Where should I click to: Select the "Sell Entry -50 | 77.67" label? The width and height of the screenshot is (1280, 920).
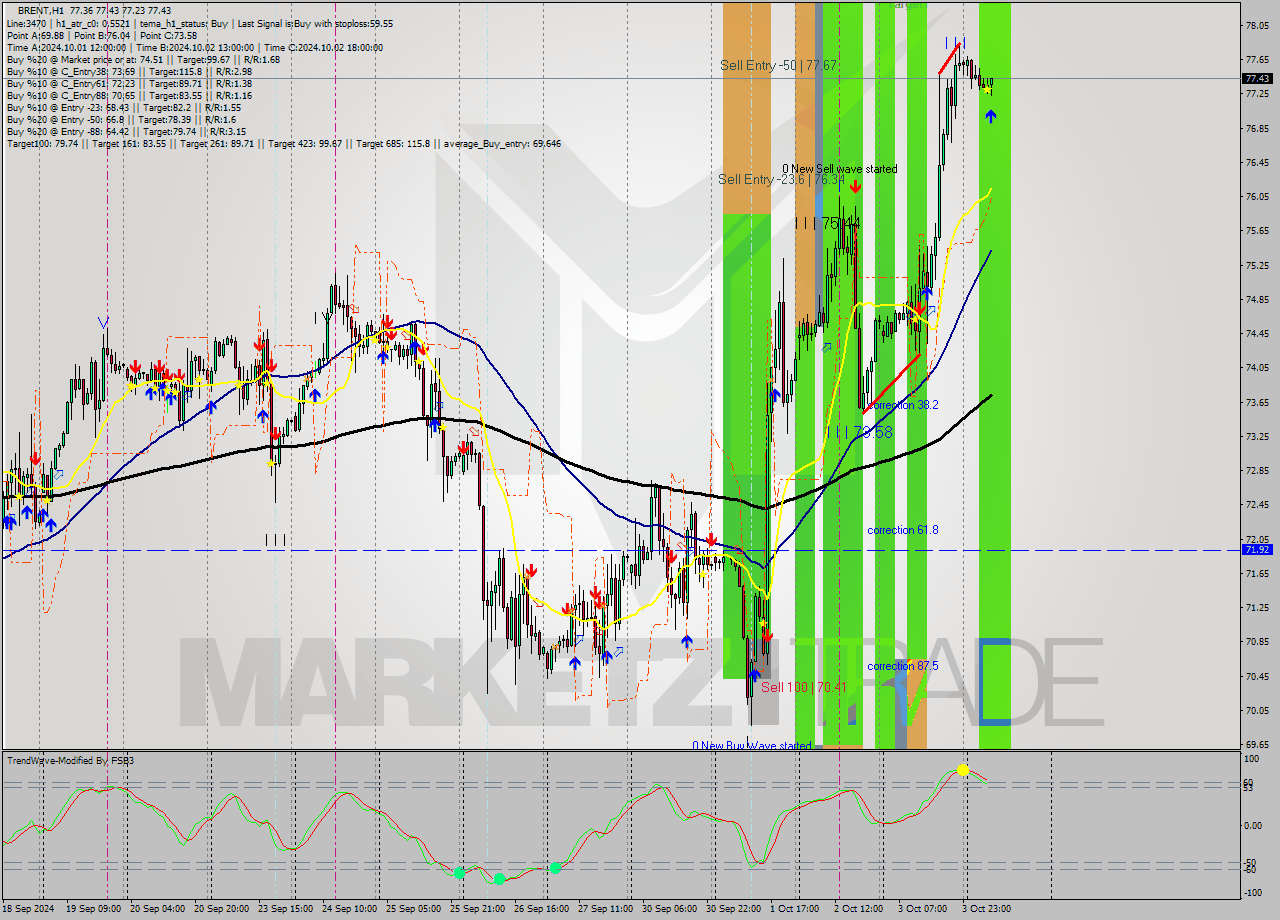click(778, 65)
